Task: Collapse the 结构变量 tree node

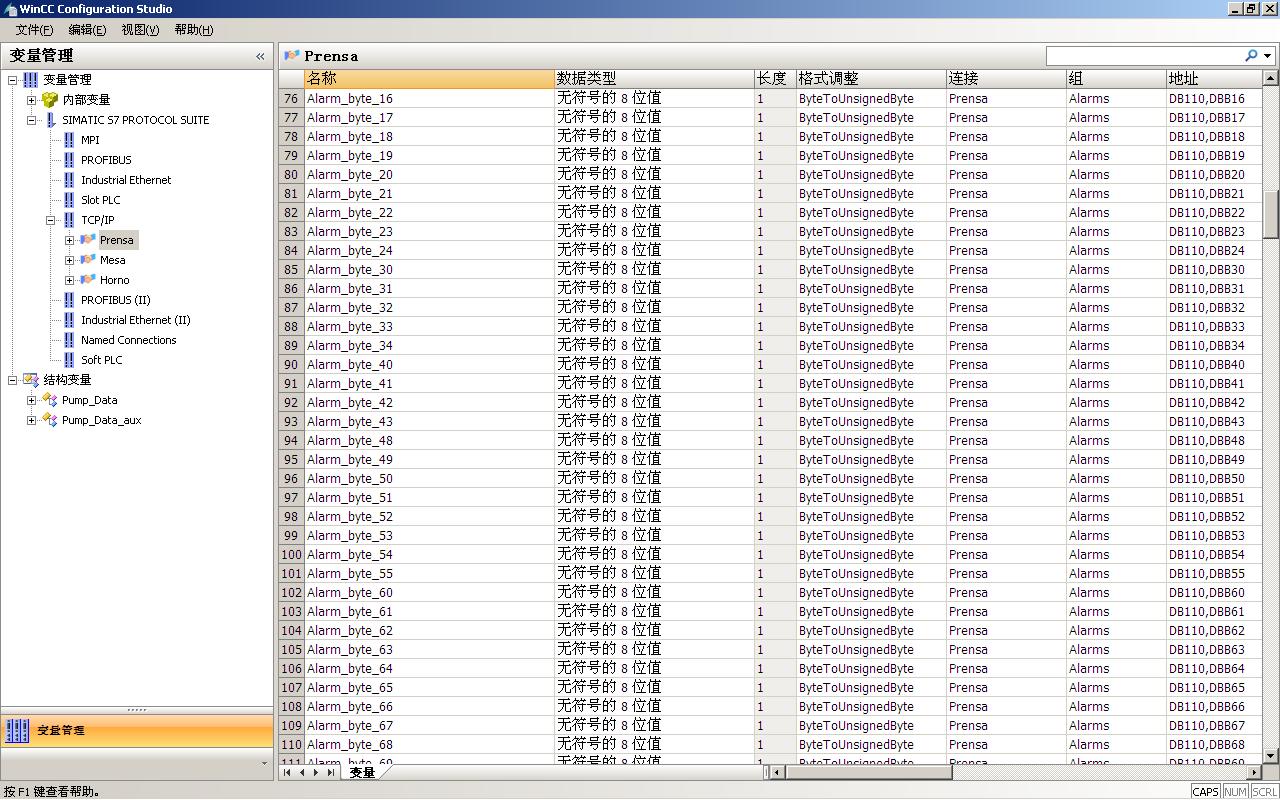Action: 12,380
